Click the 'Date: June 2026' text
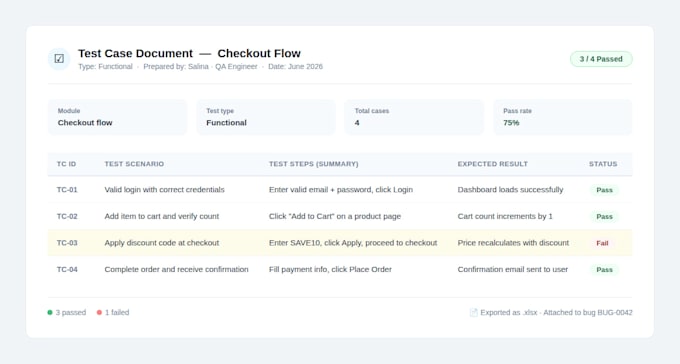680x364 pixels. tap(295, 66)
